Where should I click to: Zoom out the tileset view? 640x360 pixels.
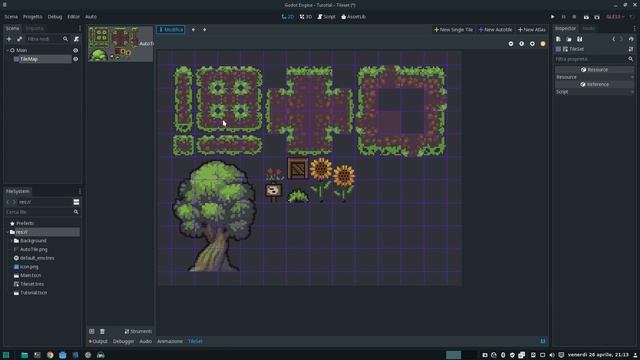[x=511, y=44]
